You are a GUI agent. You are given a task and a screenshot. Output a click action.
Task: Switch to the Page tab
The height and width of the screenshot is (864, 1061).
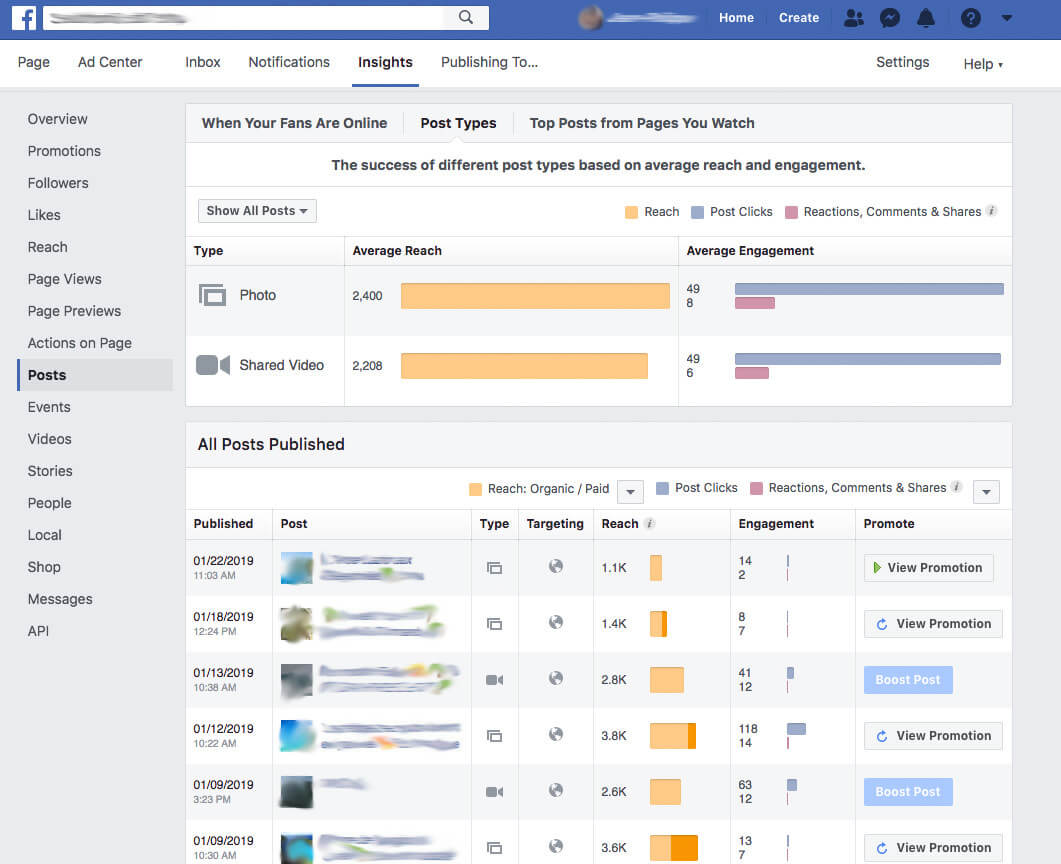point(34,62)
